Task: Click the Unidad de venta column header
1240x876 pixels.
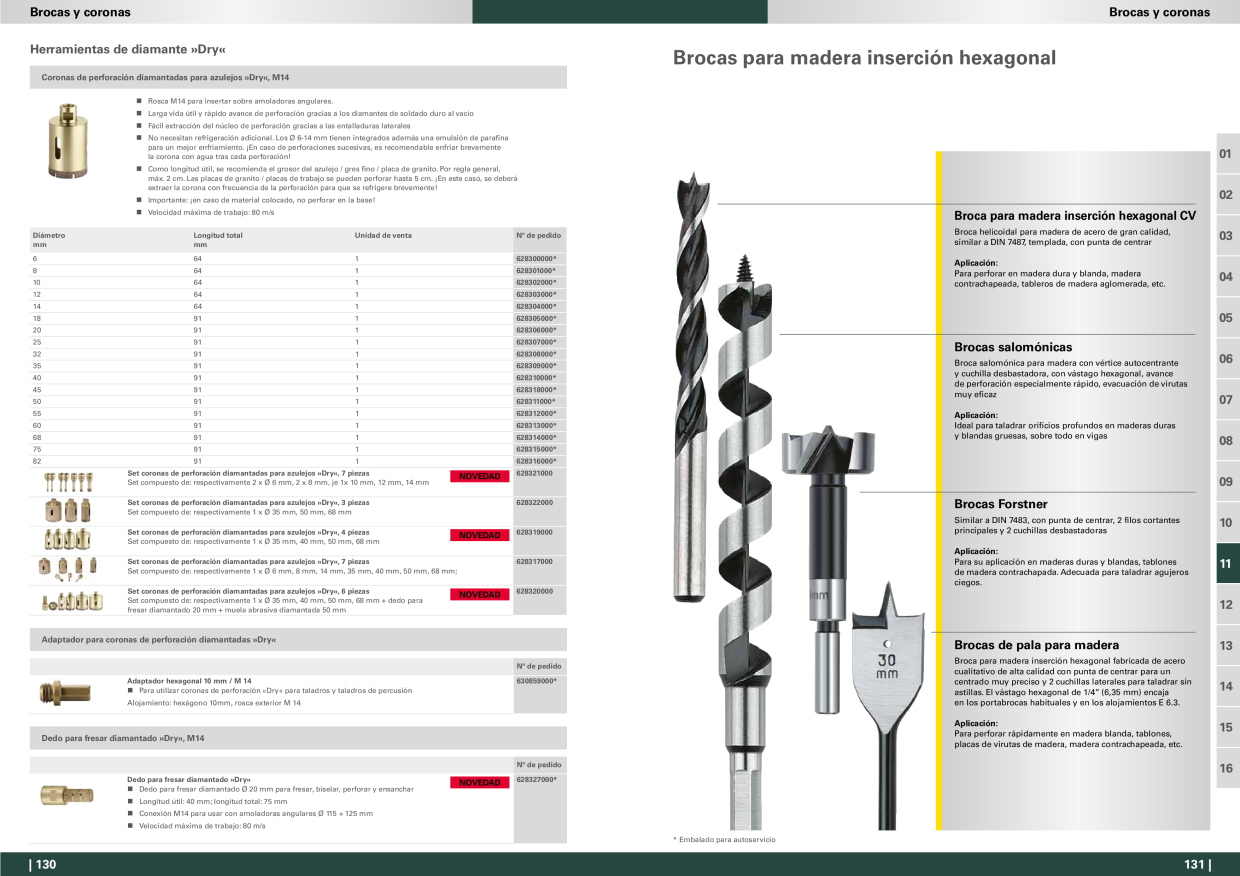Action: [383, 236]
